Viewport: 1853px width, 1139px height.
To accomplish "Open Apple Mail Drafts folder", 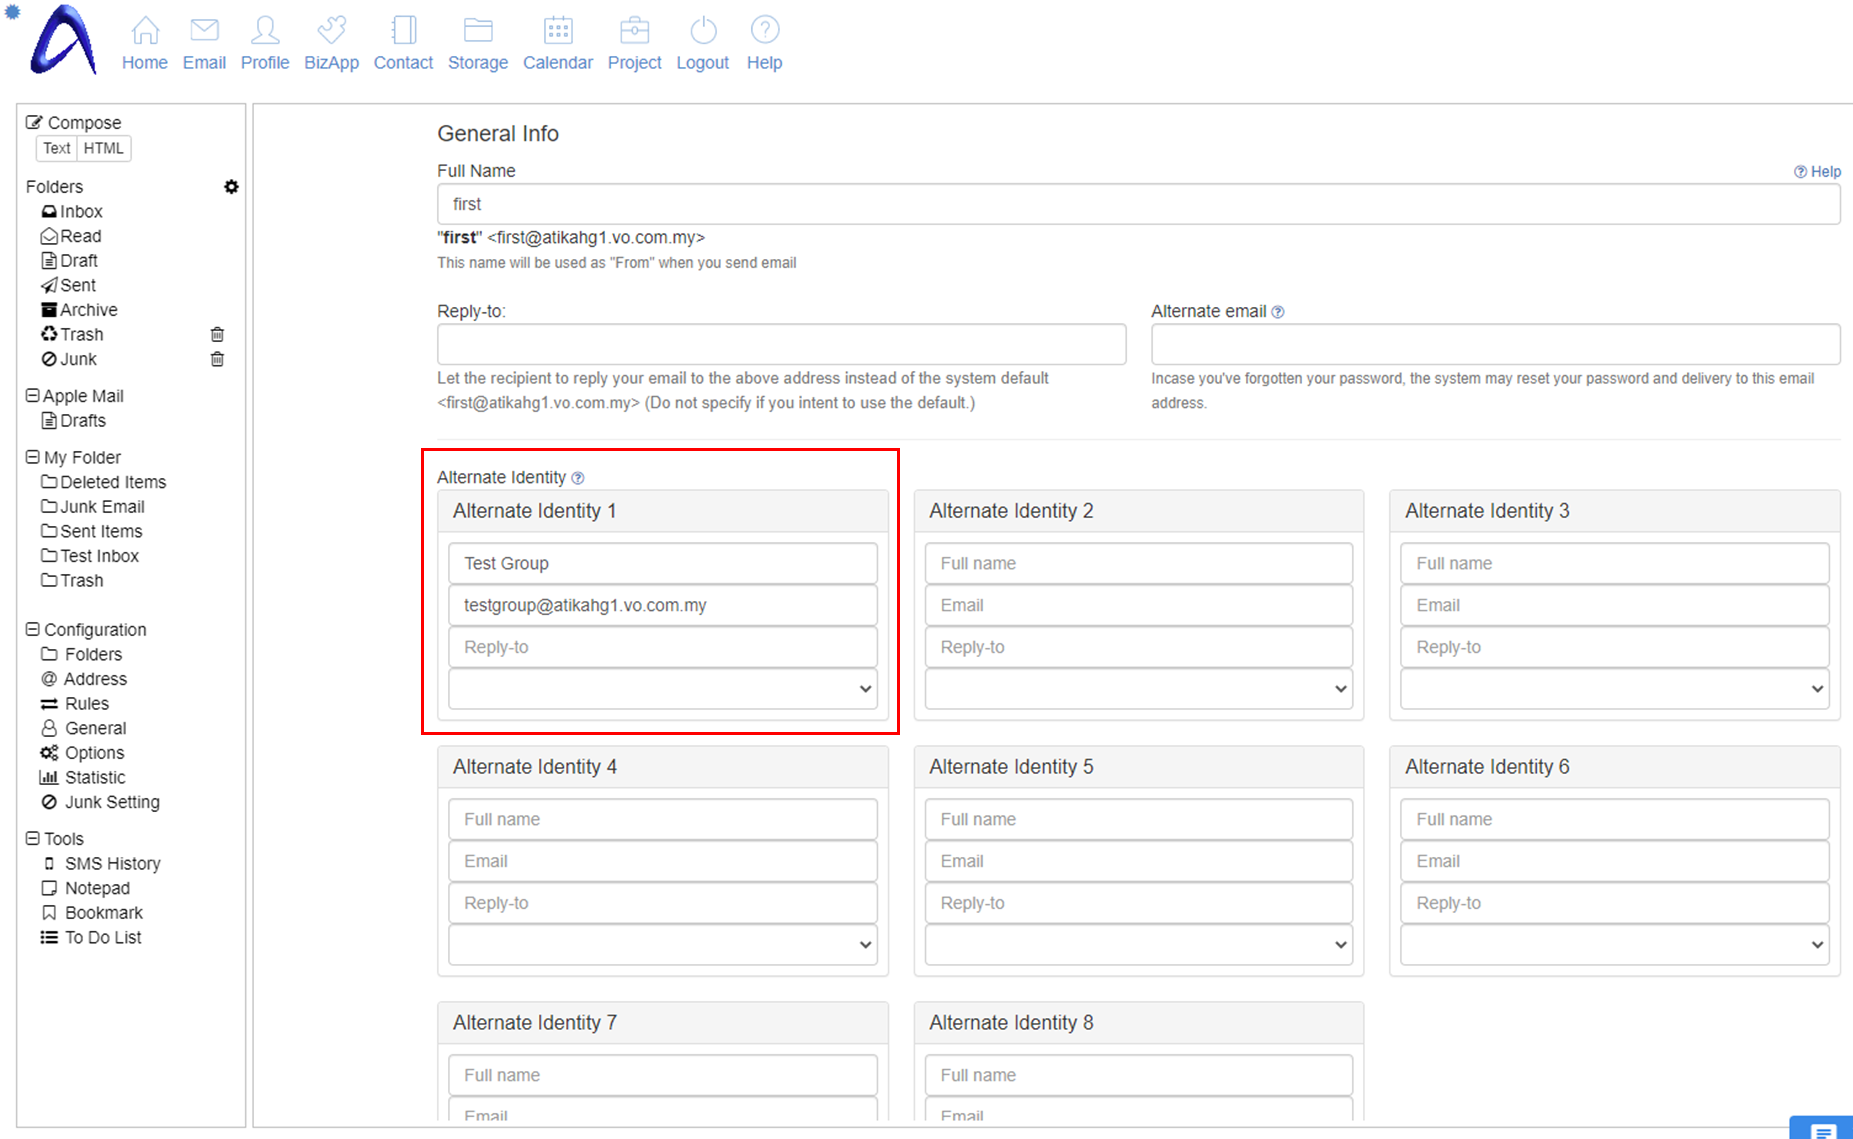I will click(x=73, y=421).
